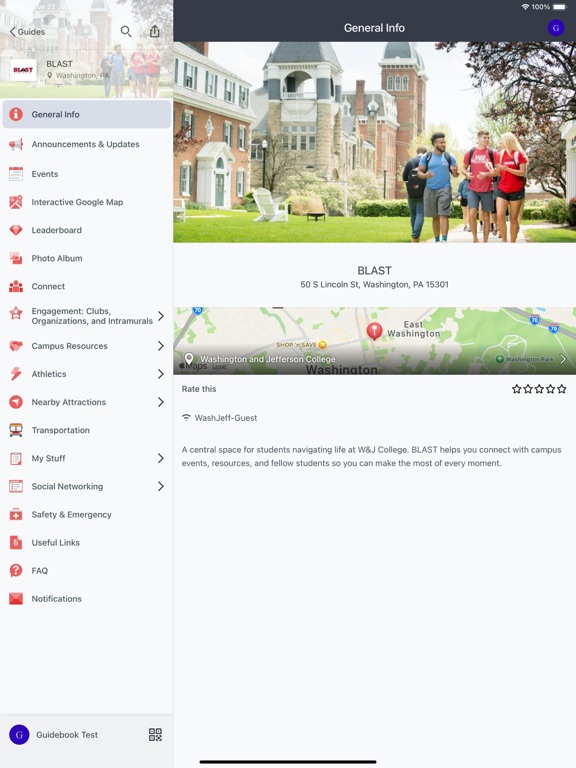Click the Athletics lightning icon

pos(16,374)
